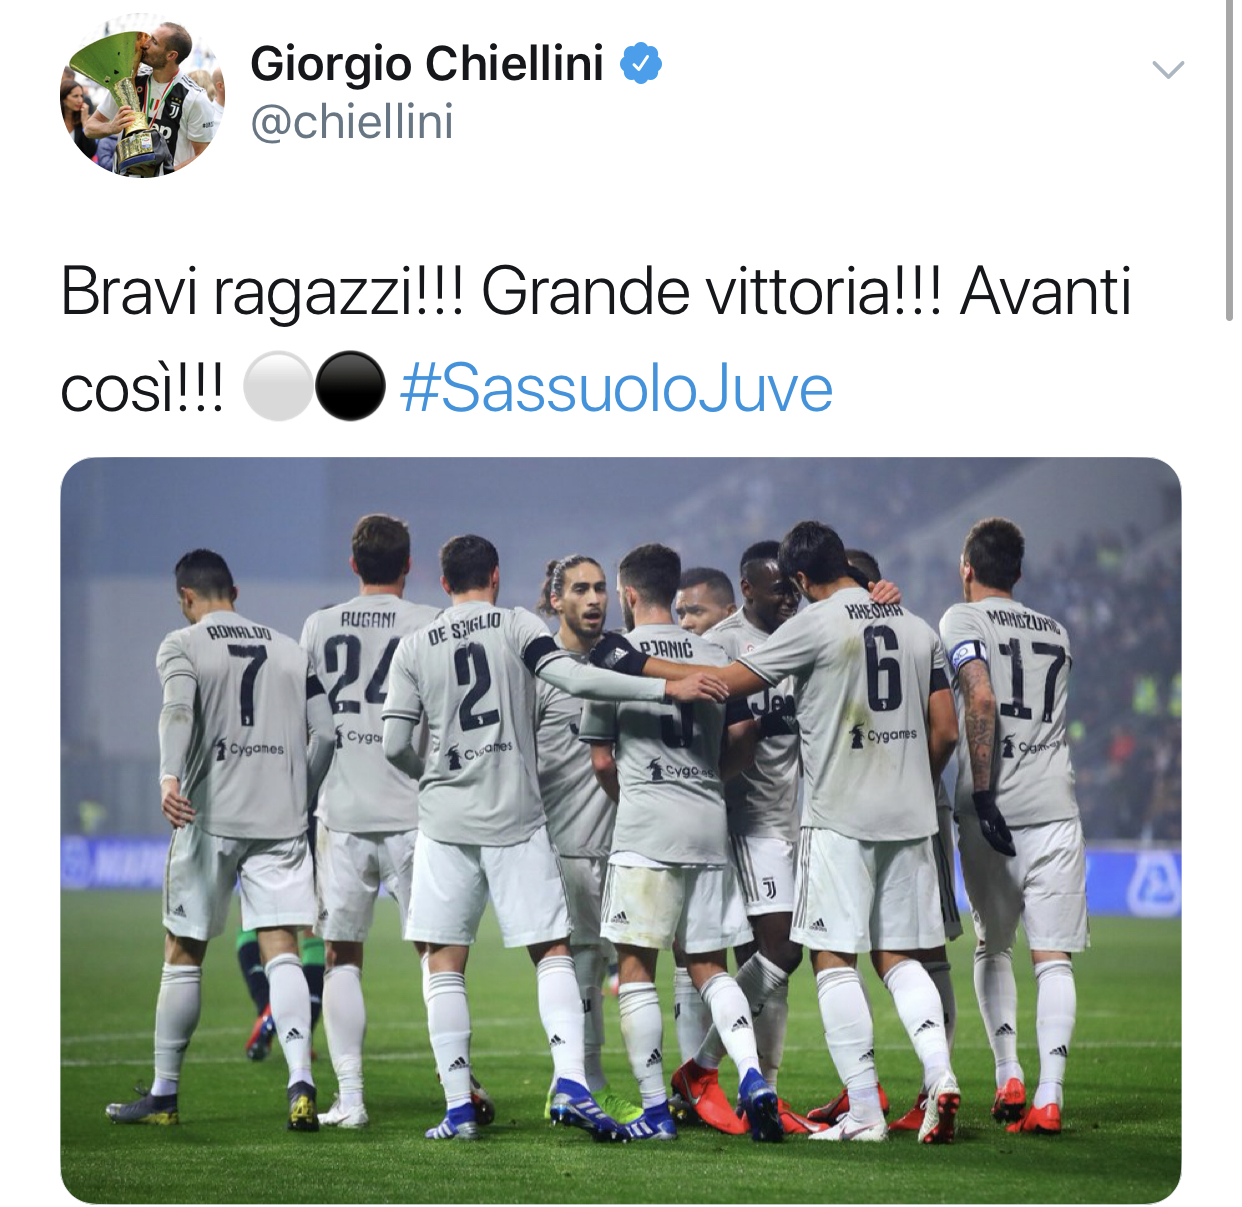Click the captain's armband on number 17
This screenshot has width=1242, height=1207.
tap(967, 655)
